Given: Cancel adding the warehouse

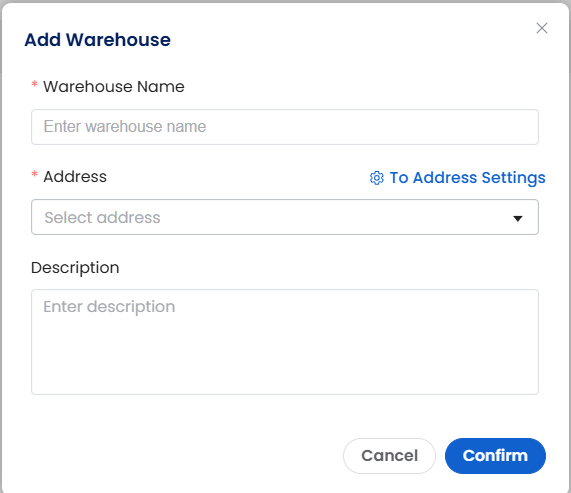Looking at the screenshot, I should tap(389, 456).
